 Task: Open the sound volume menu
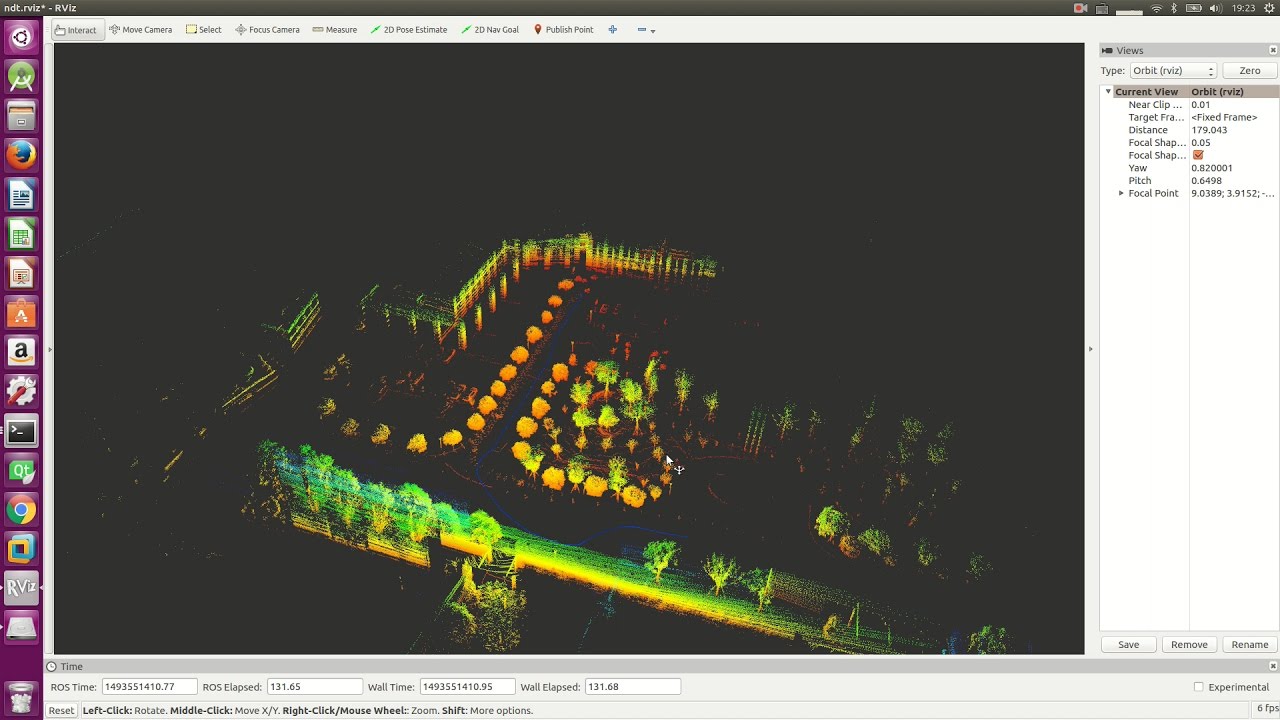point(1215,8)
